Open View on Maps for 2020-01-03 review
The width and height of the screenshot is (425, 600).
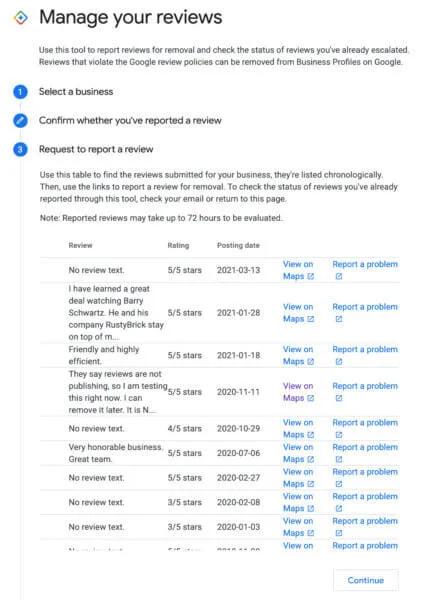(x=298, y=527)
